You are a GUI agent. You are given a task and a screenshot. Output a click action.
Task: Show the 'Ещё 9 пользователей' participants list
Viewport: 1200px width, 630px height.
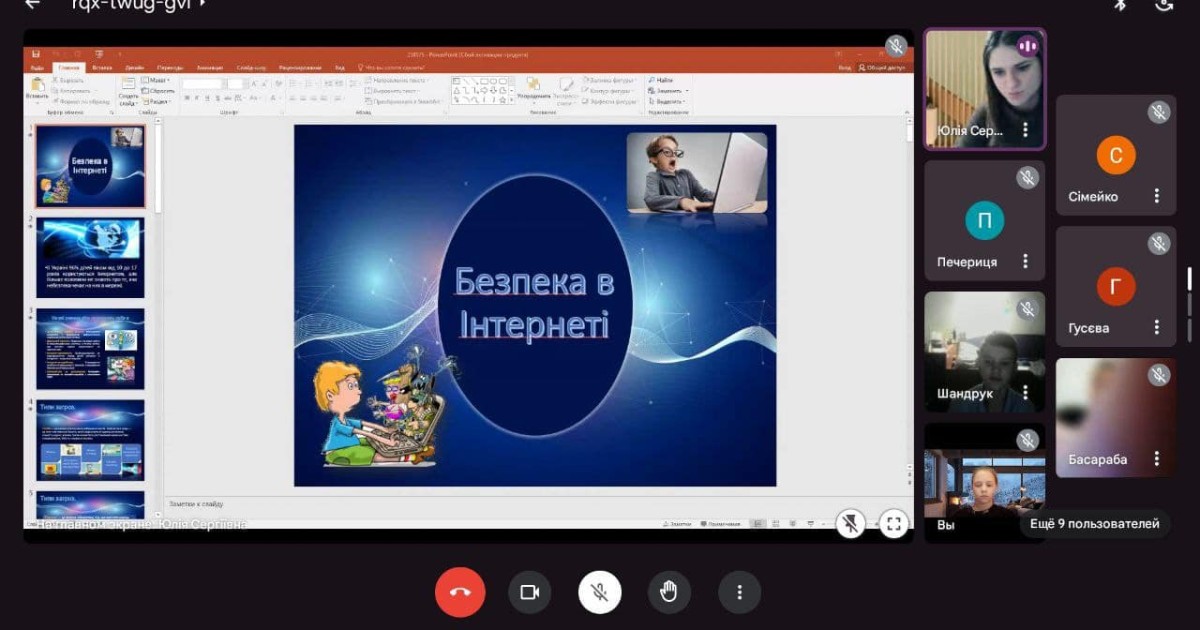[x=1095, y=523]
